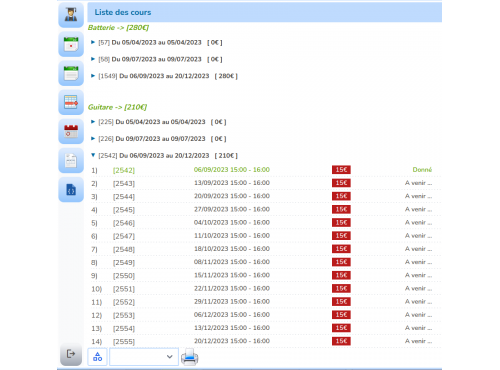Screen dimensions: 500x370
Task: Click the Batterie -> [280€] heading
Action: point(118,28)
